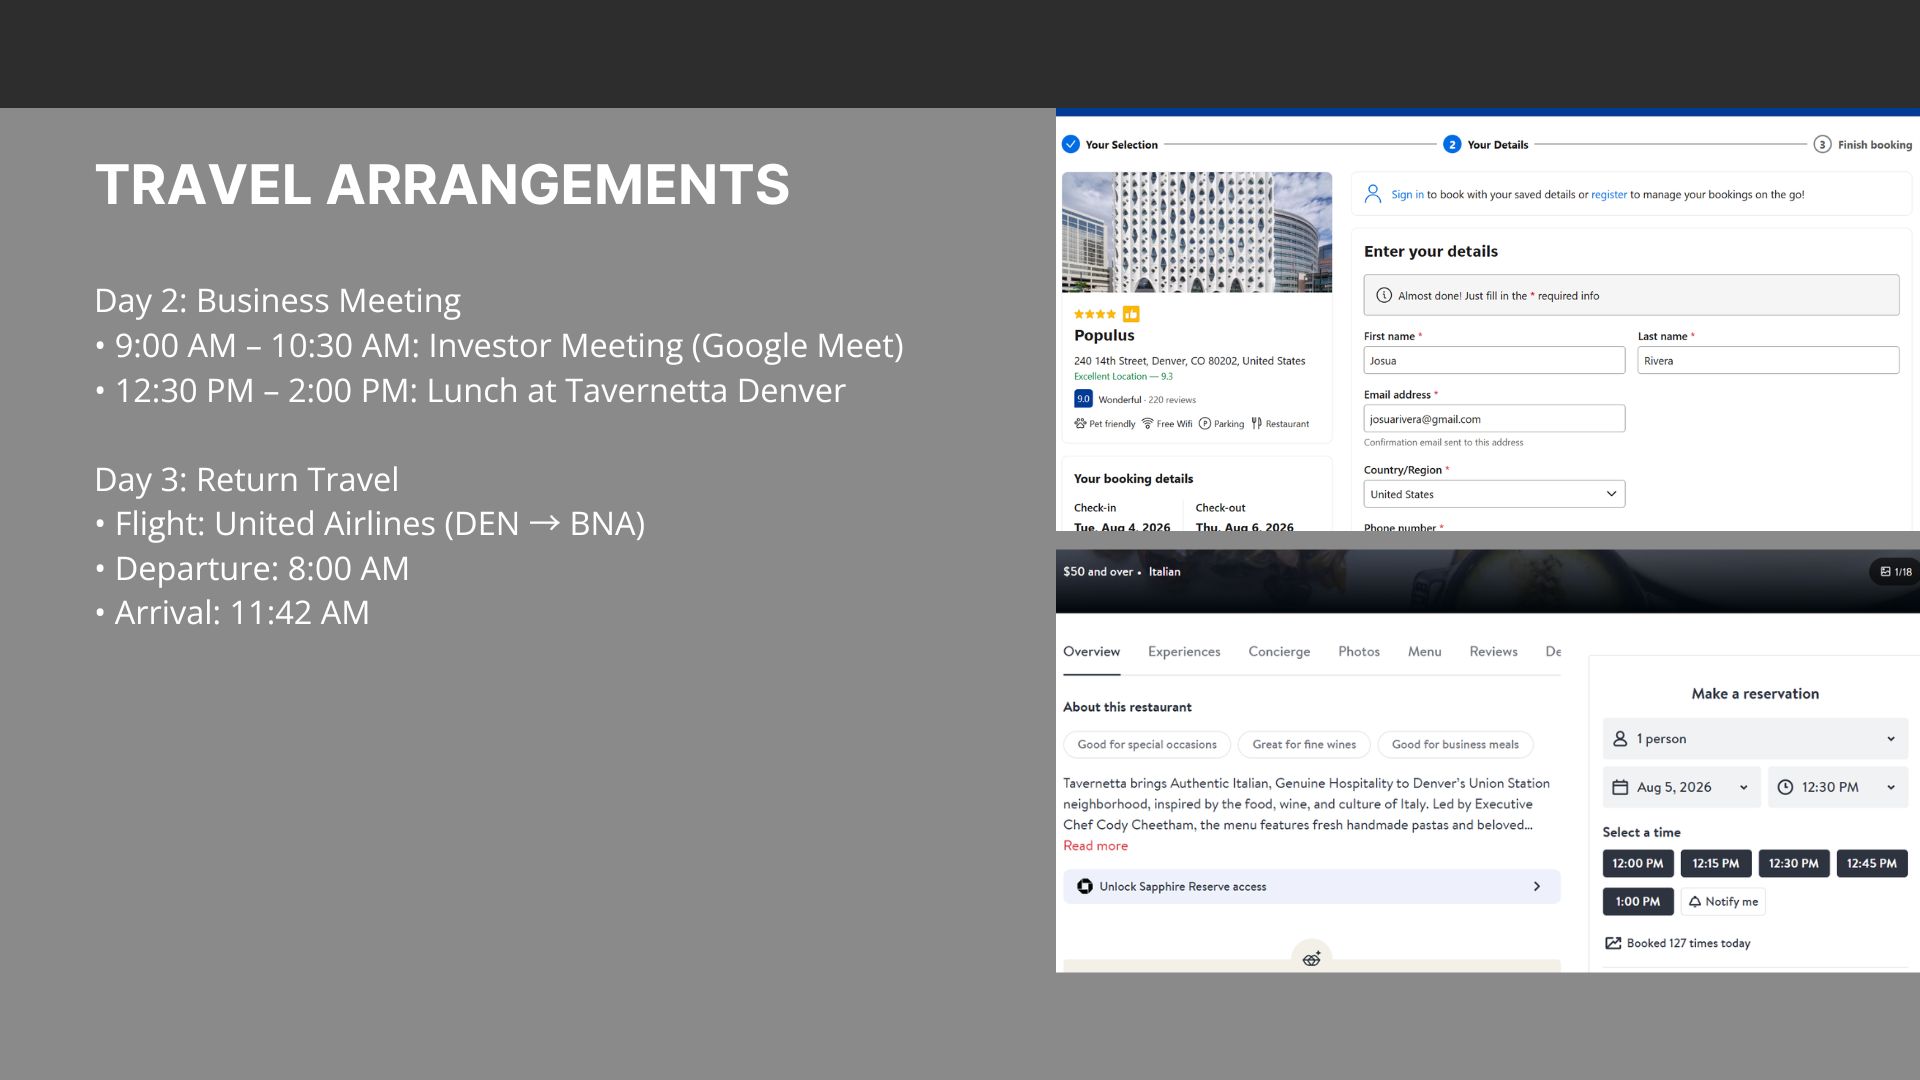Click the Arrival: 11:42 AM line
The width and height of the screenshot is (1920, 1080).
tap(232, 612)
